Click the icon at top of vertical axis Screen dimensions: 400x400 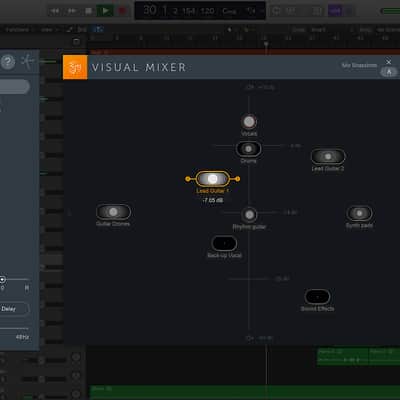[249, 87]
